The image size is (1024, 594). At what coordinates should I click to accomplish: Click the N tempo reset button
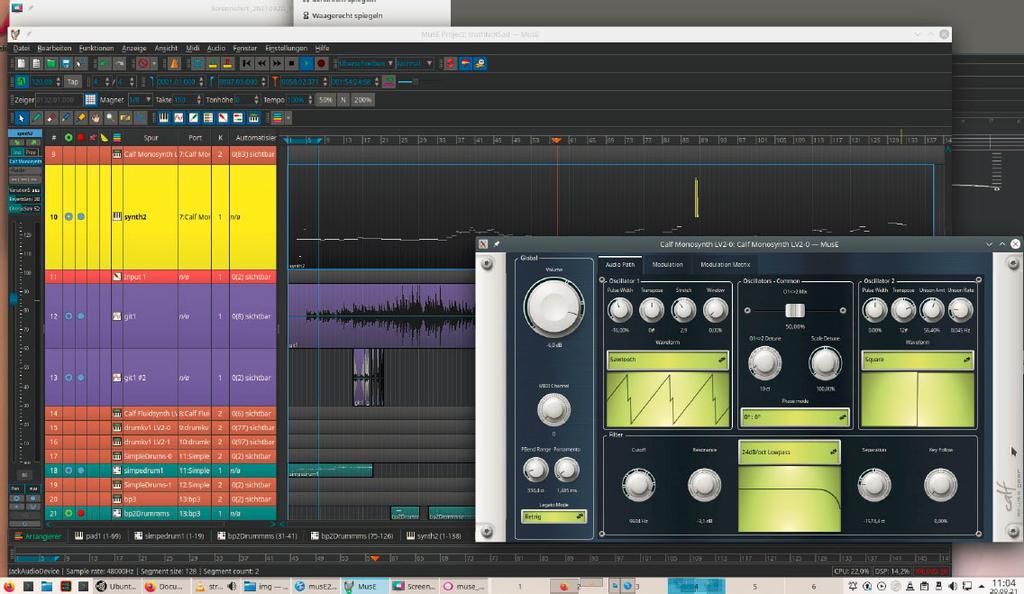(343, 100)
